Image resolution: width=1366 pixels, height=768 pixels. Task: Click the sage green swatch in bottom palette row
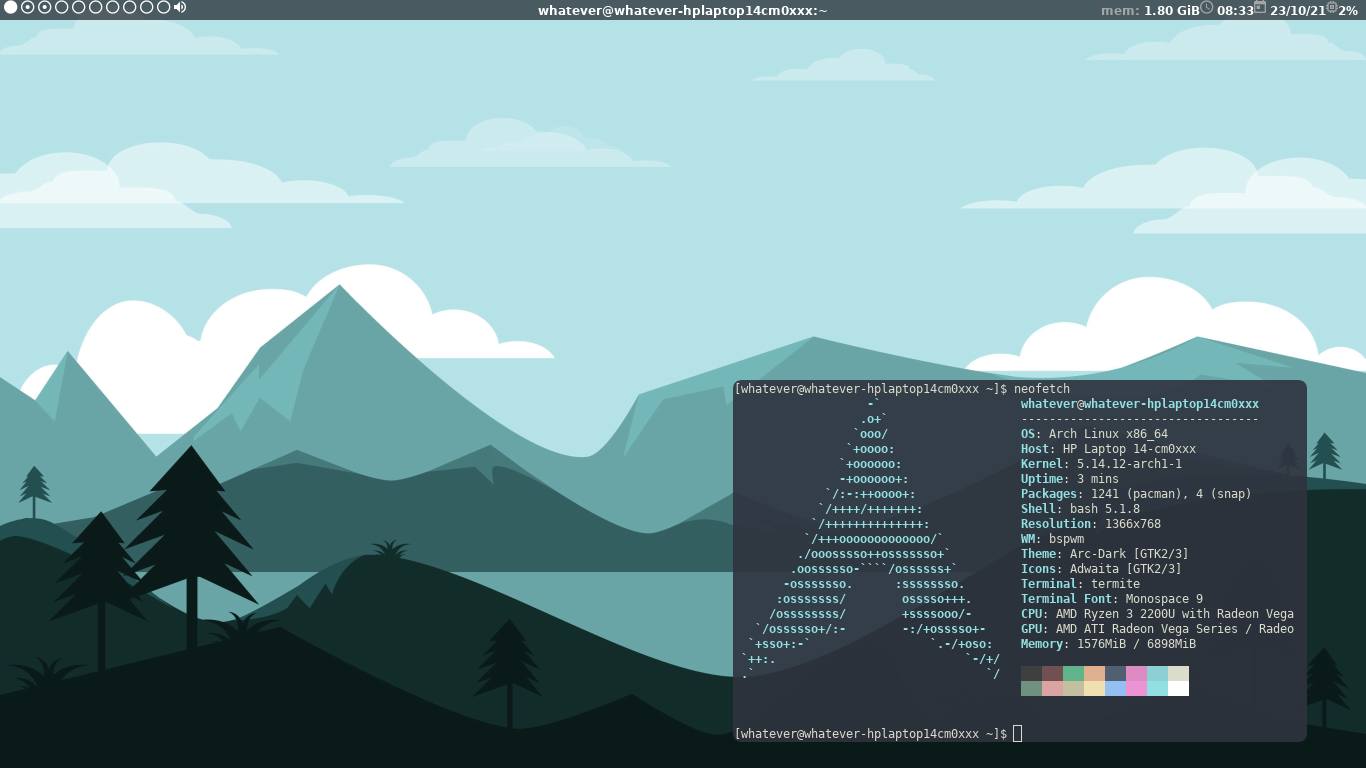click(x=1031, y=688)
